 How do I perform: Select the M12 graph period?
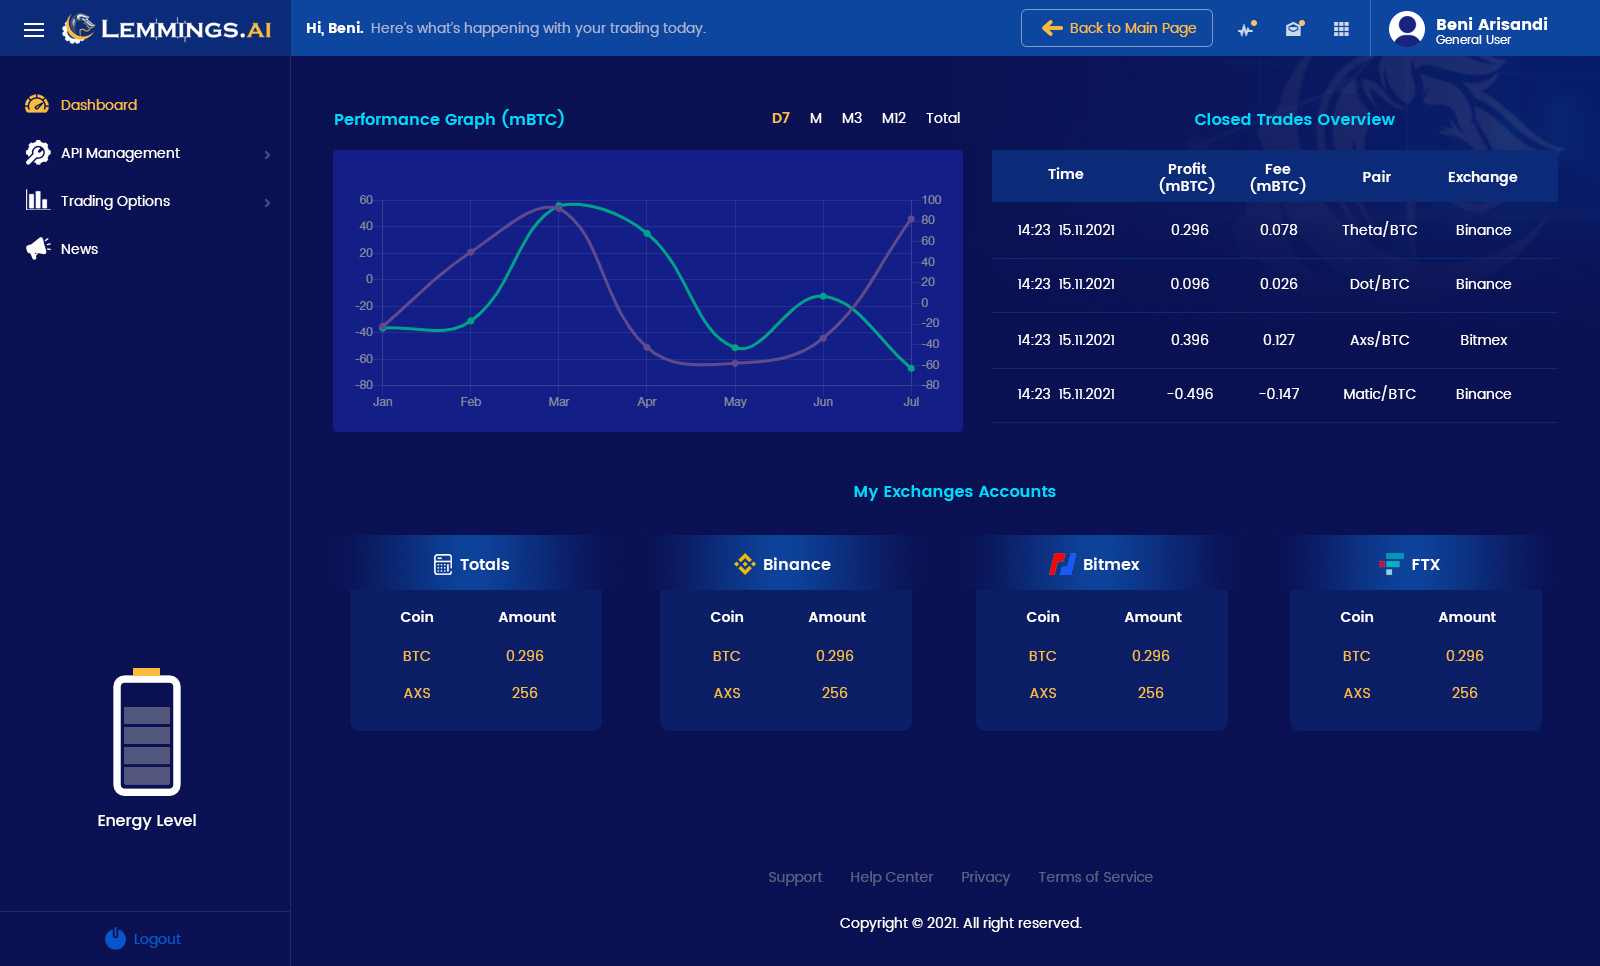point(894,118)
